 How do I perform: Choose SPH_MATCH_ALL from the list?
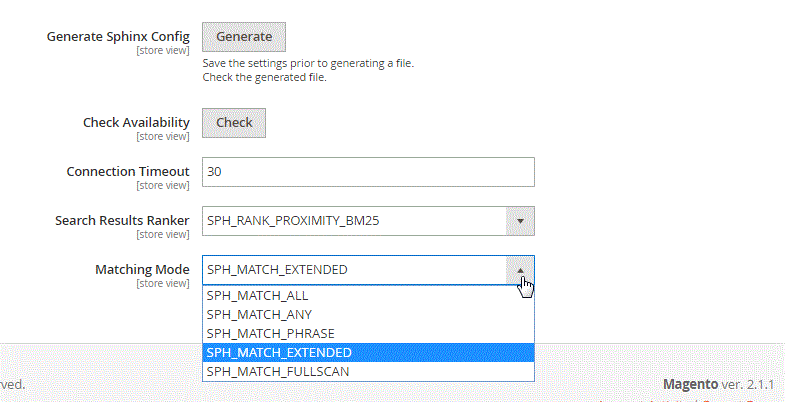coord(258,296)
